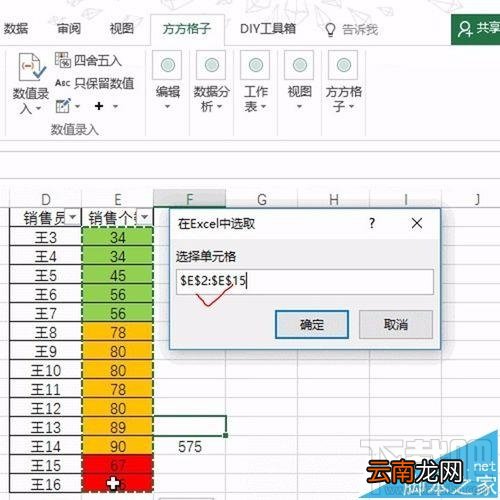Open the 工作表 group button
500x500 pixels.
tap(255, 82)
